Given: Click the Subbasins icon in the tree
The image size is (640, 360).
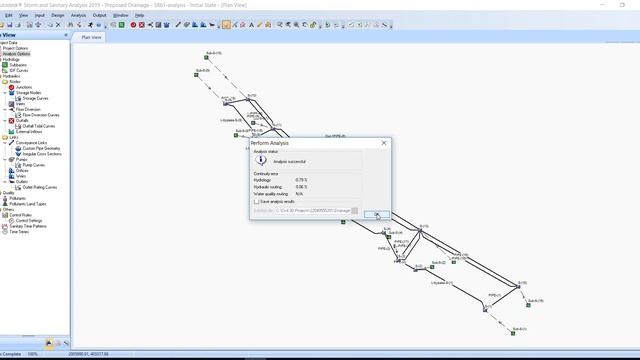Looking at the screenshot, I should coord(5,65).
